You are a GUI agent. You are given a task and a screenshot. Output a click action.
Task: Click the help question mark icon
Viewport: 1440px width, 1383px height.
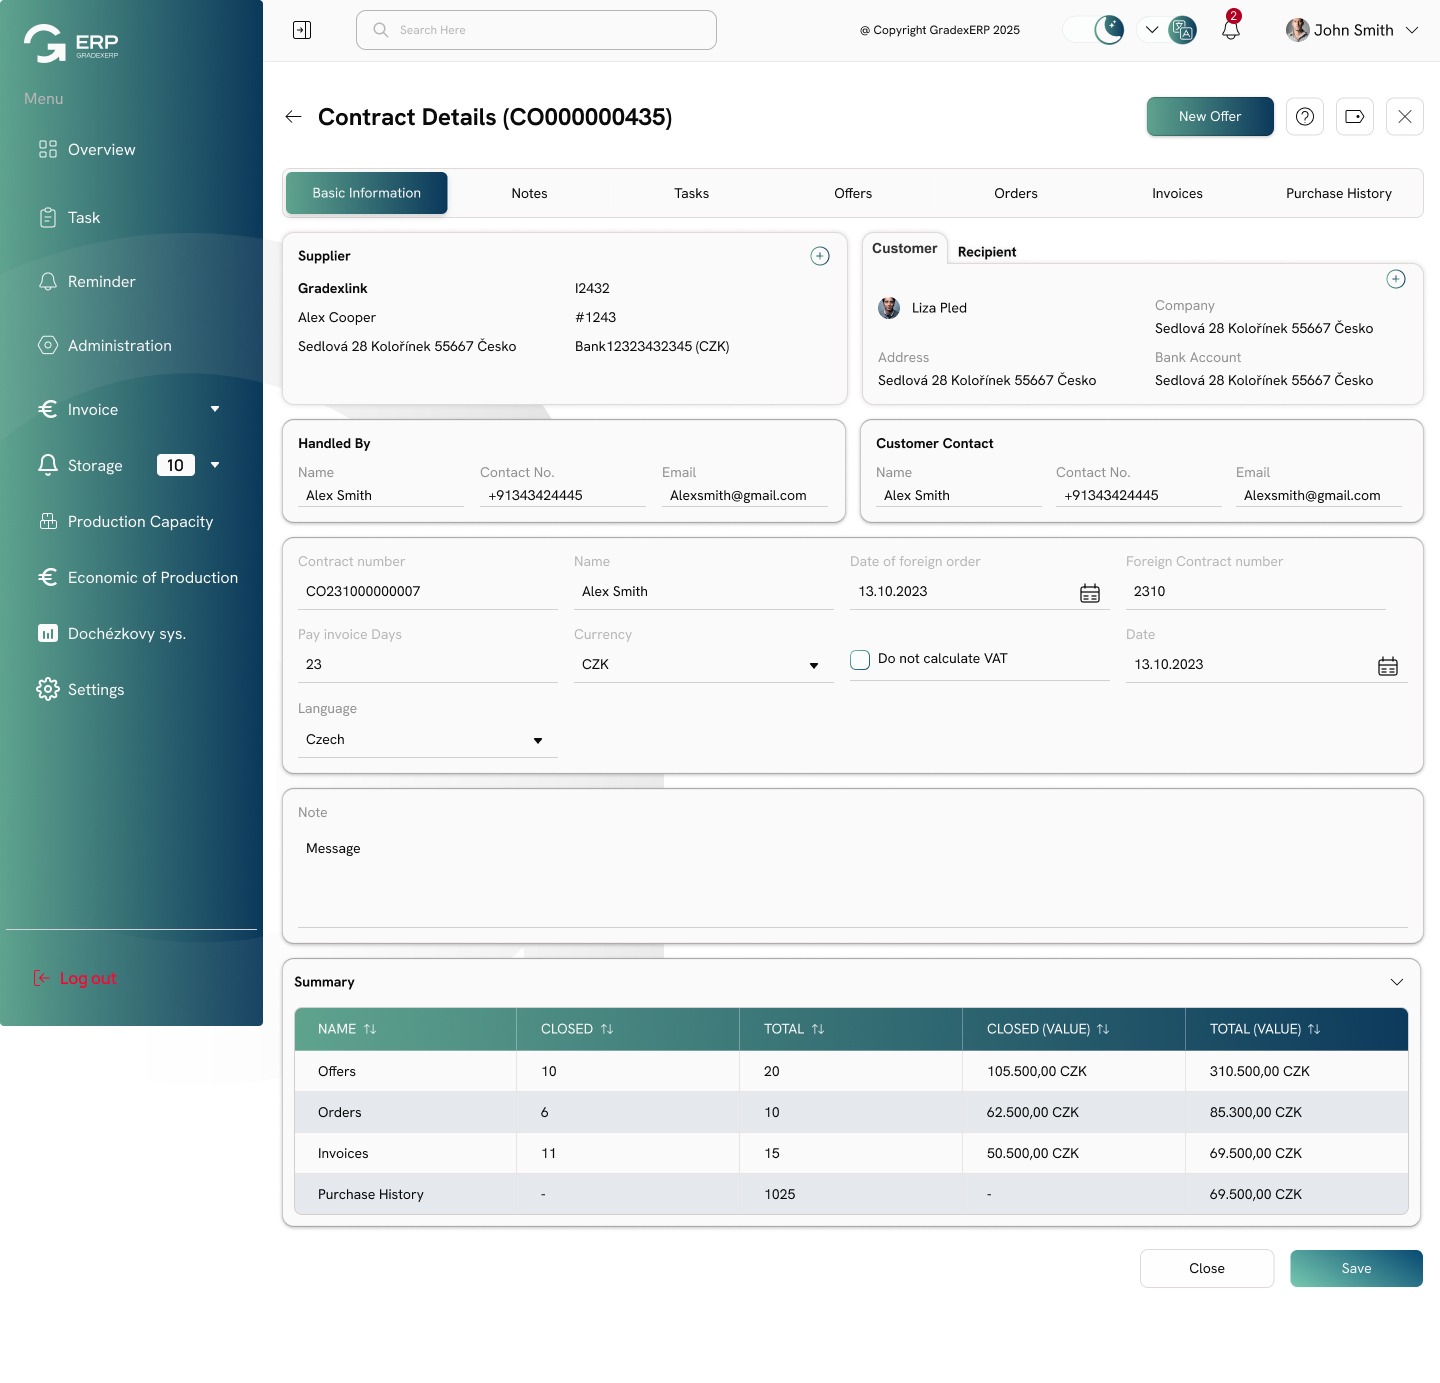[1305, 117]
